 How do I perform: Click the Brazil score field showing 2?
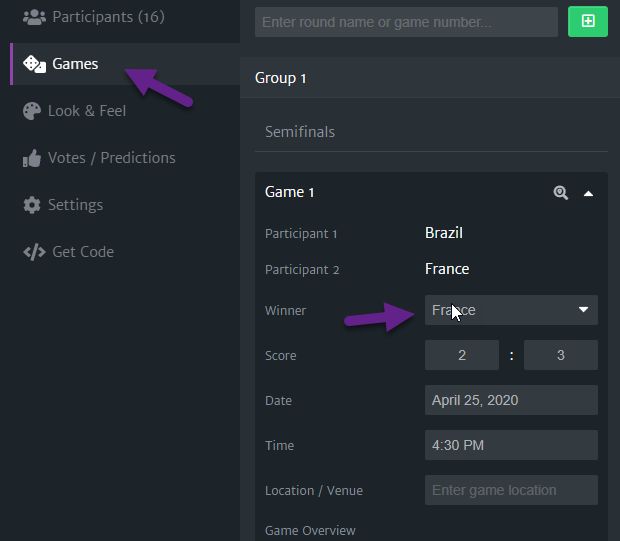click(461, 355)
